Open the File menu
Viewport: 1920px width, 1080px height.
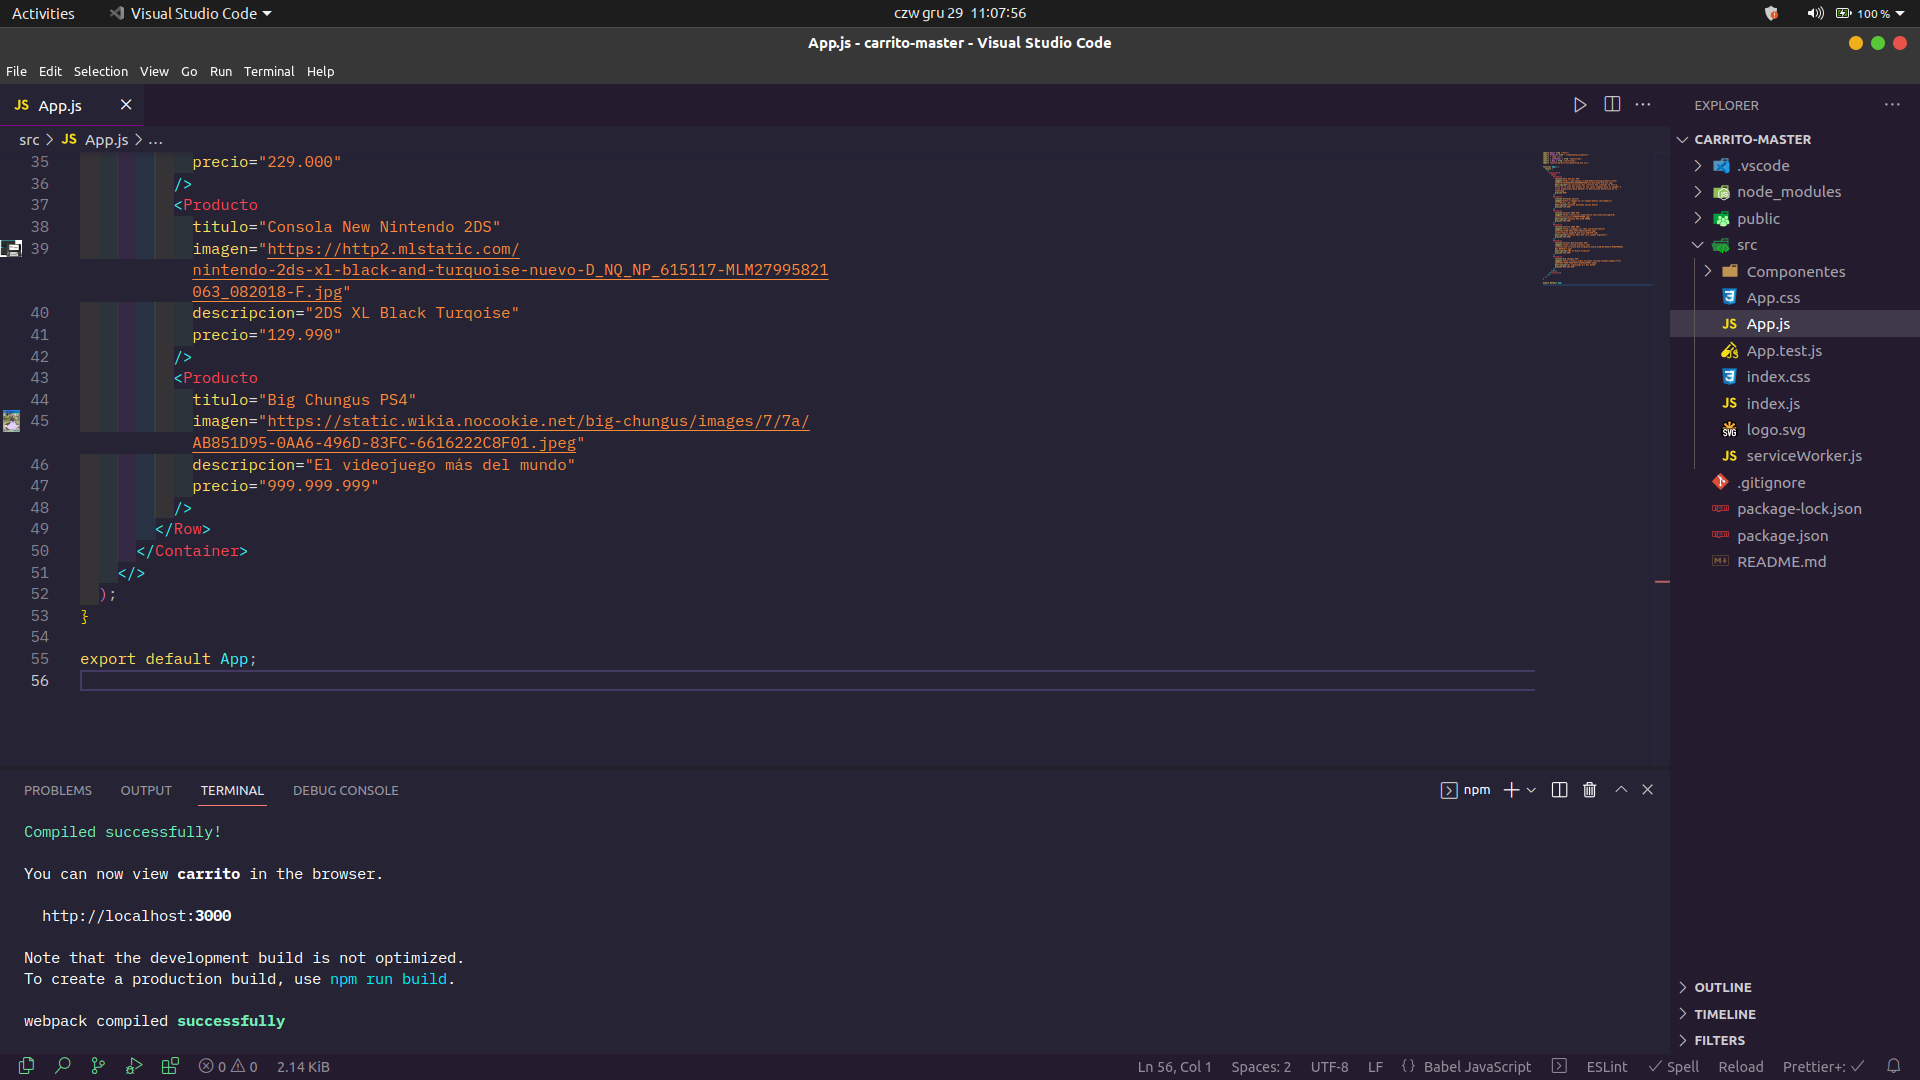tap(16, 71)
